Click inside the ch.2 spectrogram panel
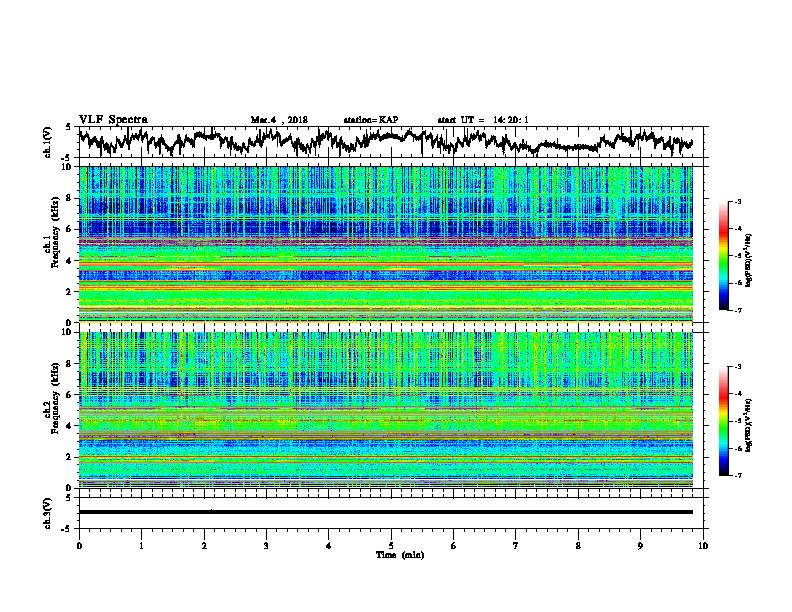Screen dimensions: 792x612 click(385, 410)
